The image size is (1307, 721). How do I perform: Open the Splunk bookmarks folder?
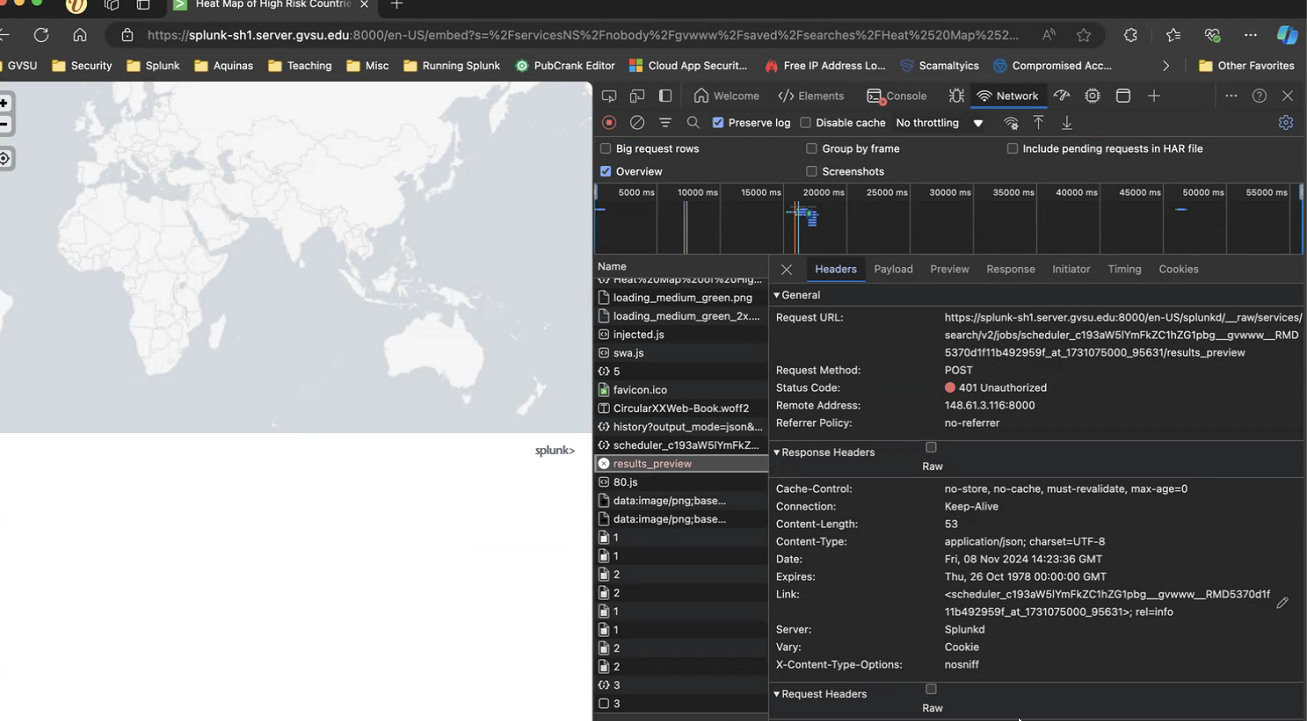pyautogui.click(x=153, y=66)
